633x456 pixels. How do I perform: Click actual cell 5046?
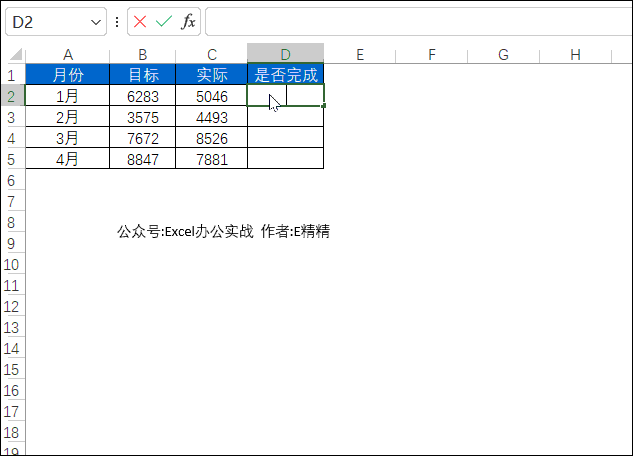(x=212, y=96)
